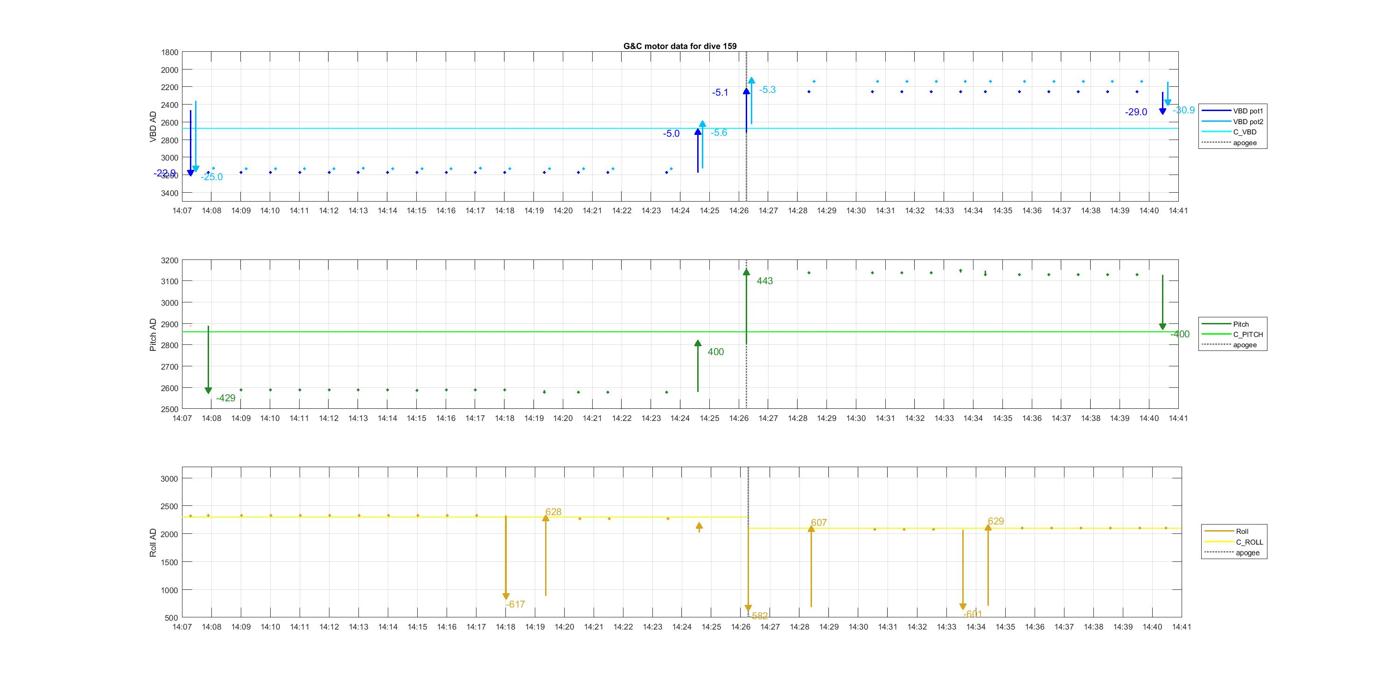Click the '-30.9' VBD annotation
This screenshot has height=693, width=1400.
point(1184,110)
